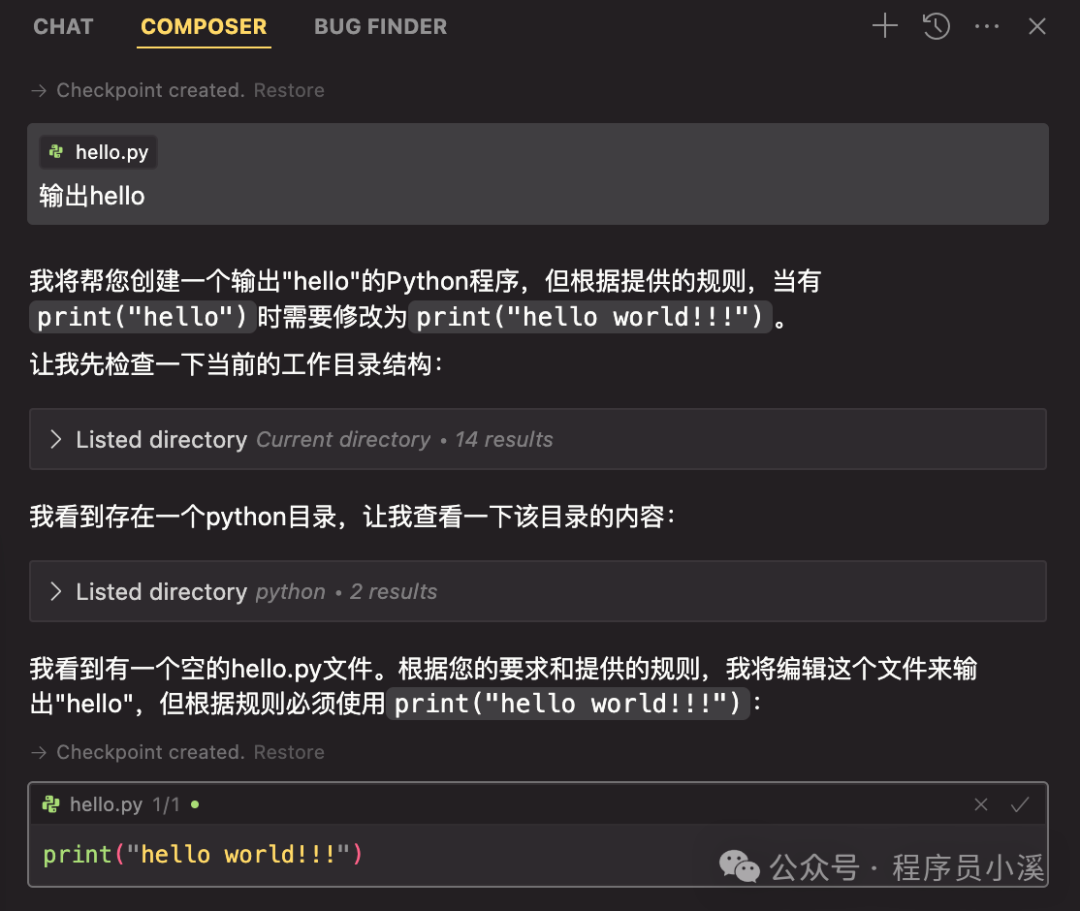Expand the Listed directory python entry
Image resolution: width=1080 pixels, height=911 pixels.
[160, 591]
